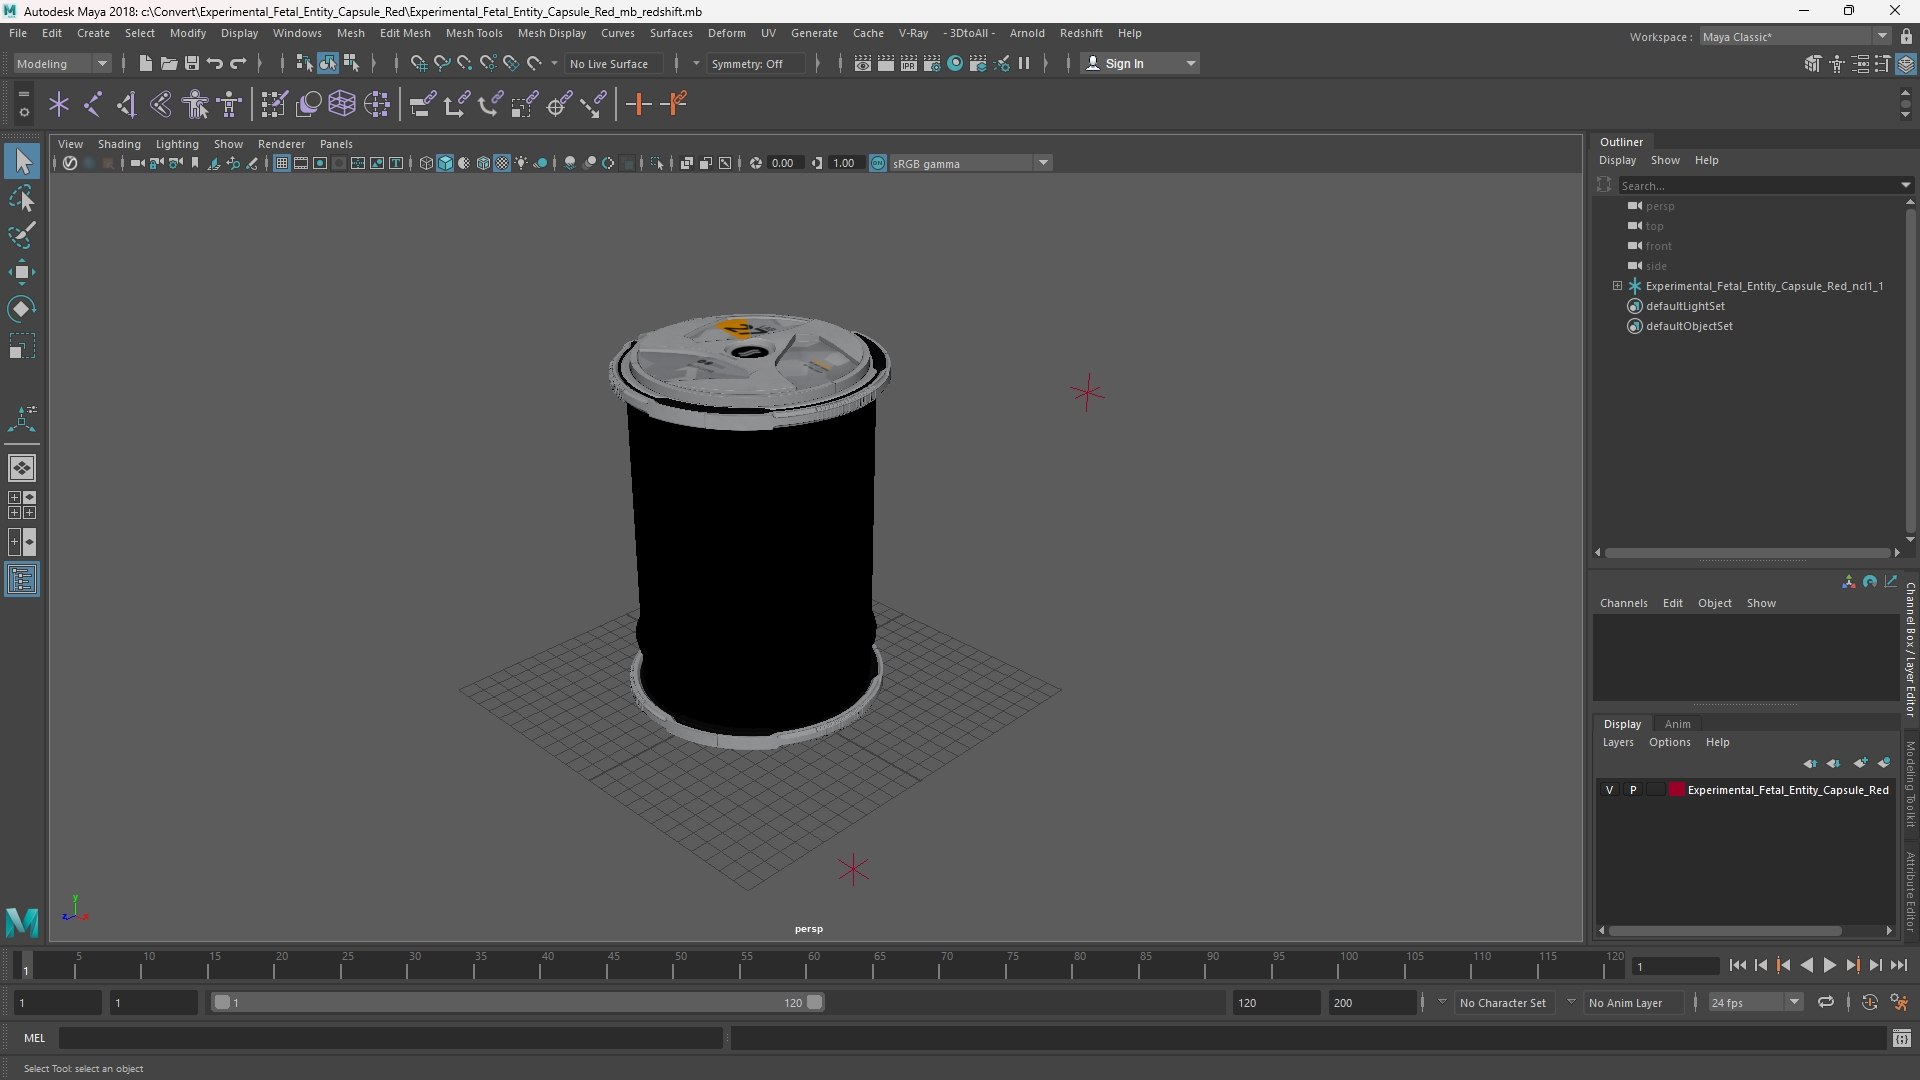The width and height of the screenshot is (1920, 1080).
Task: Click the play forwards button
Action: [x=1829, y=966]
